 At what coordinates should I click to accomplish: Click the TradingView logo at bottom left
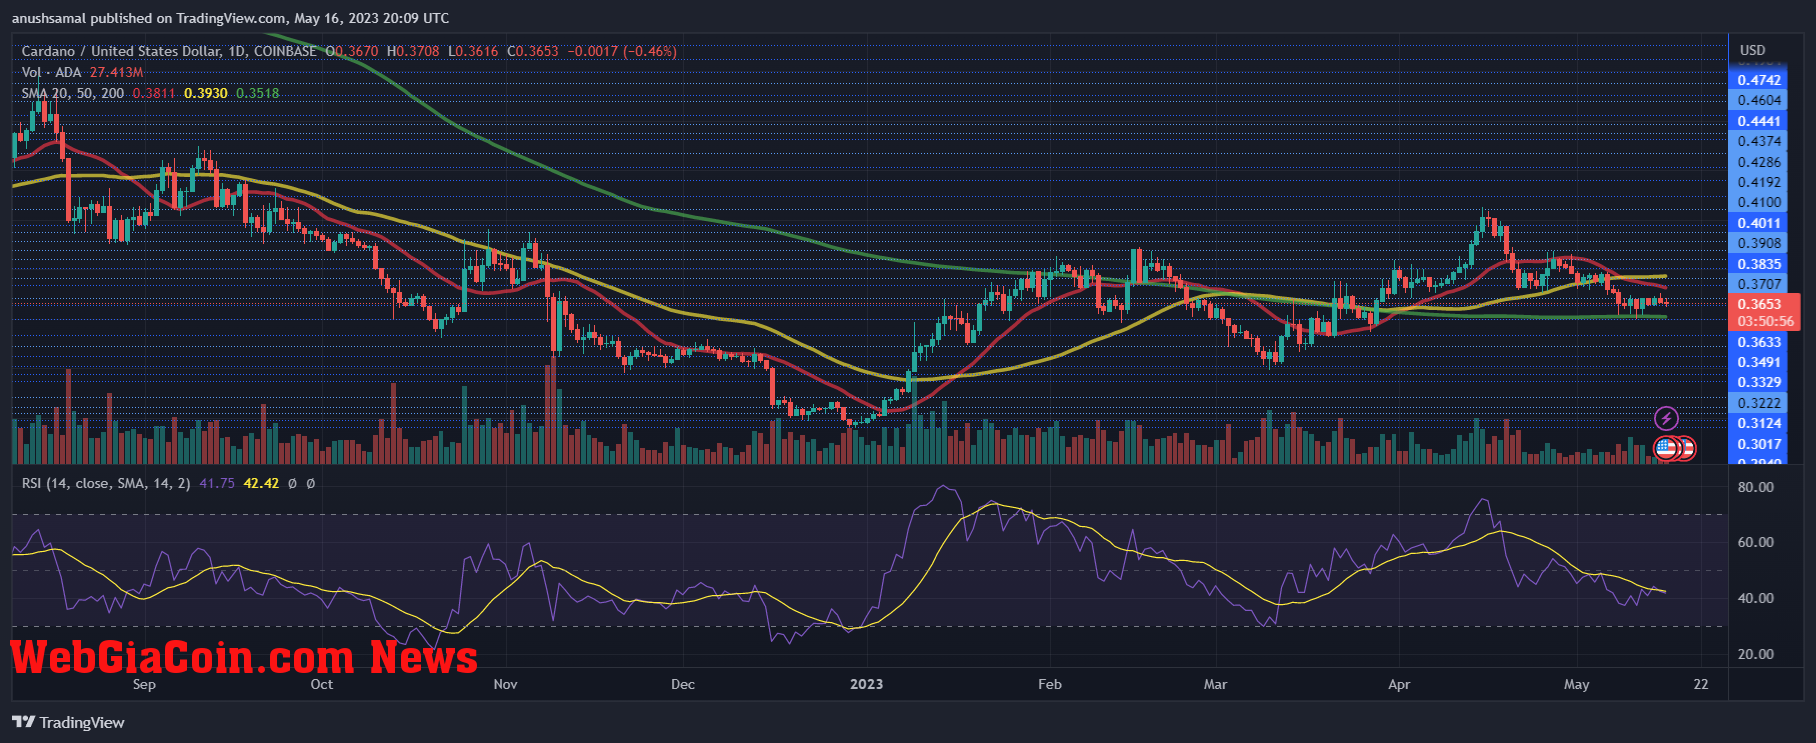pos(69,722)
